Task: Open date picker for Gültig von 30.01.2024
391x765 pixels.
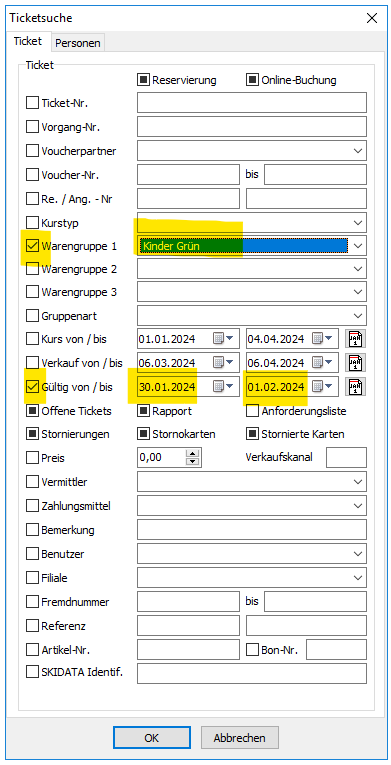Action: (224, 387)
